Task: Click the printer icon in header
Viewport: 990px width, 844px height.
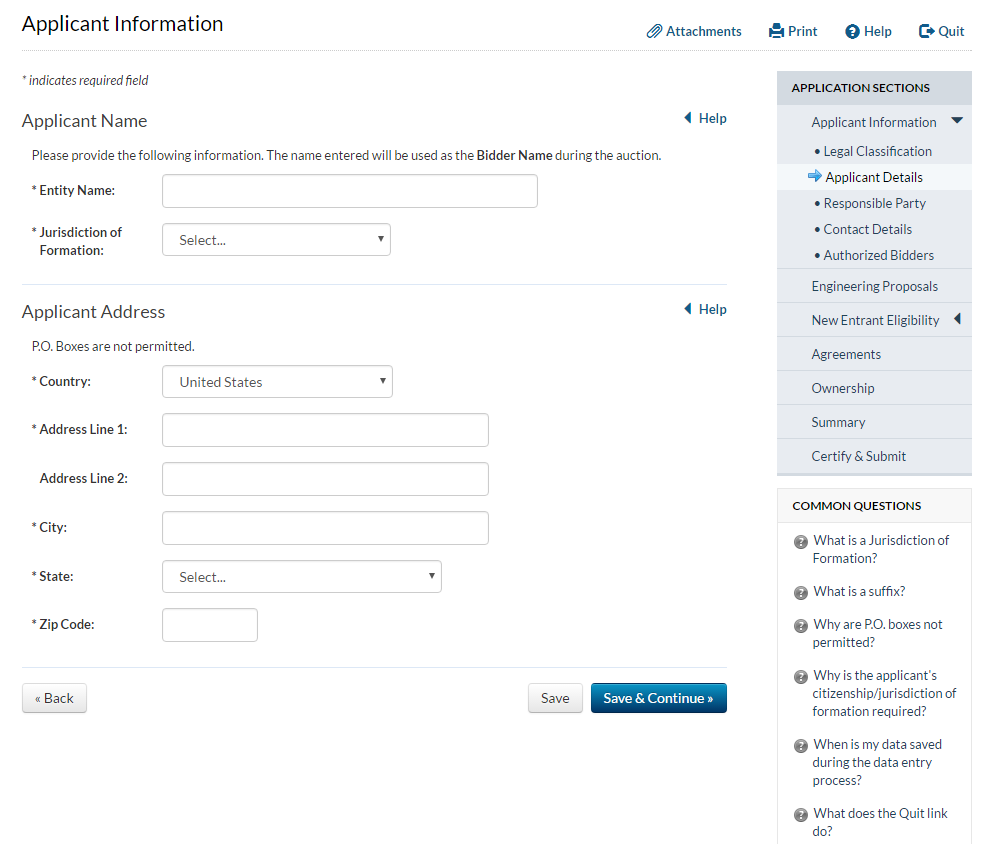Action: click(x=776, y=31)
